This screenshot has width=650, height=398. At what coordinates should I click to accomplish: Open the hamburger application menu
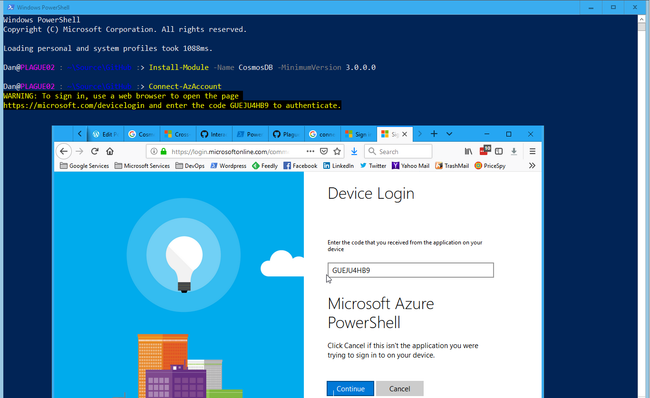pos(532,151)
